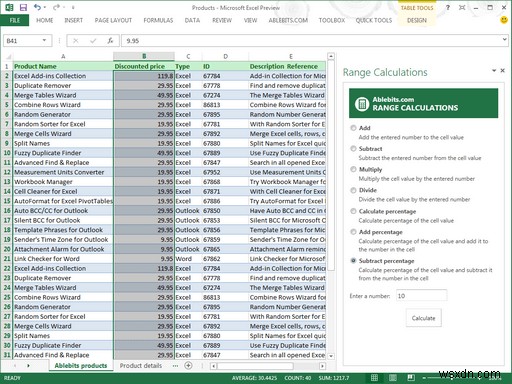Open the Help question mark icon
The image size is (512, 384).
pyautogui.click(x=448, y=7)
